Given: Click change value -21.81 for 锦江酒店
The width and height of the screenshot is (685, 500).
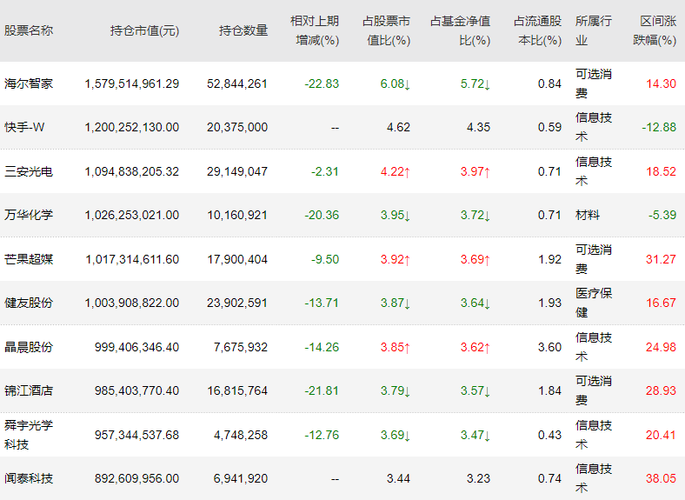Looking at the screenshot, I should click(x=322, y=390).
